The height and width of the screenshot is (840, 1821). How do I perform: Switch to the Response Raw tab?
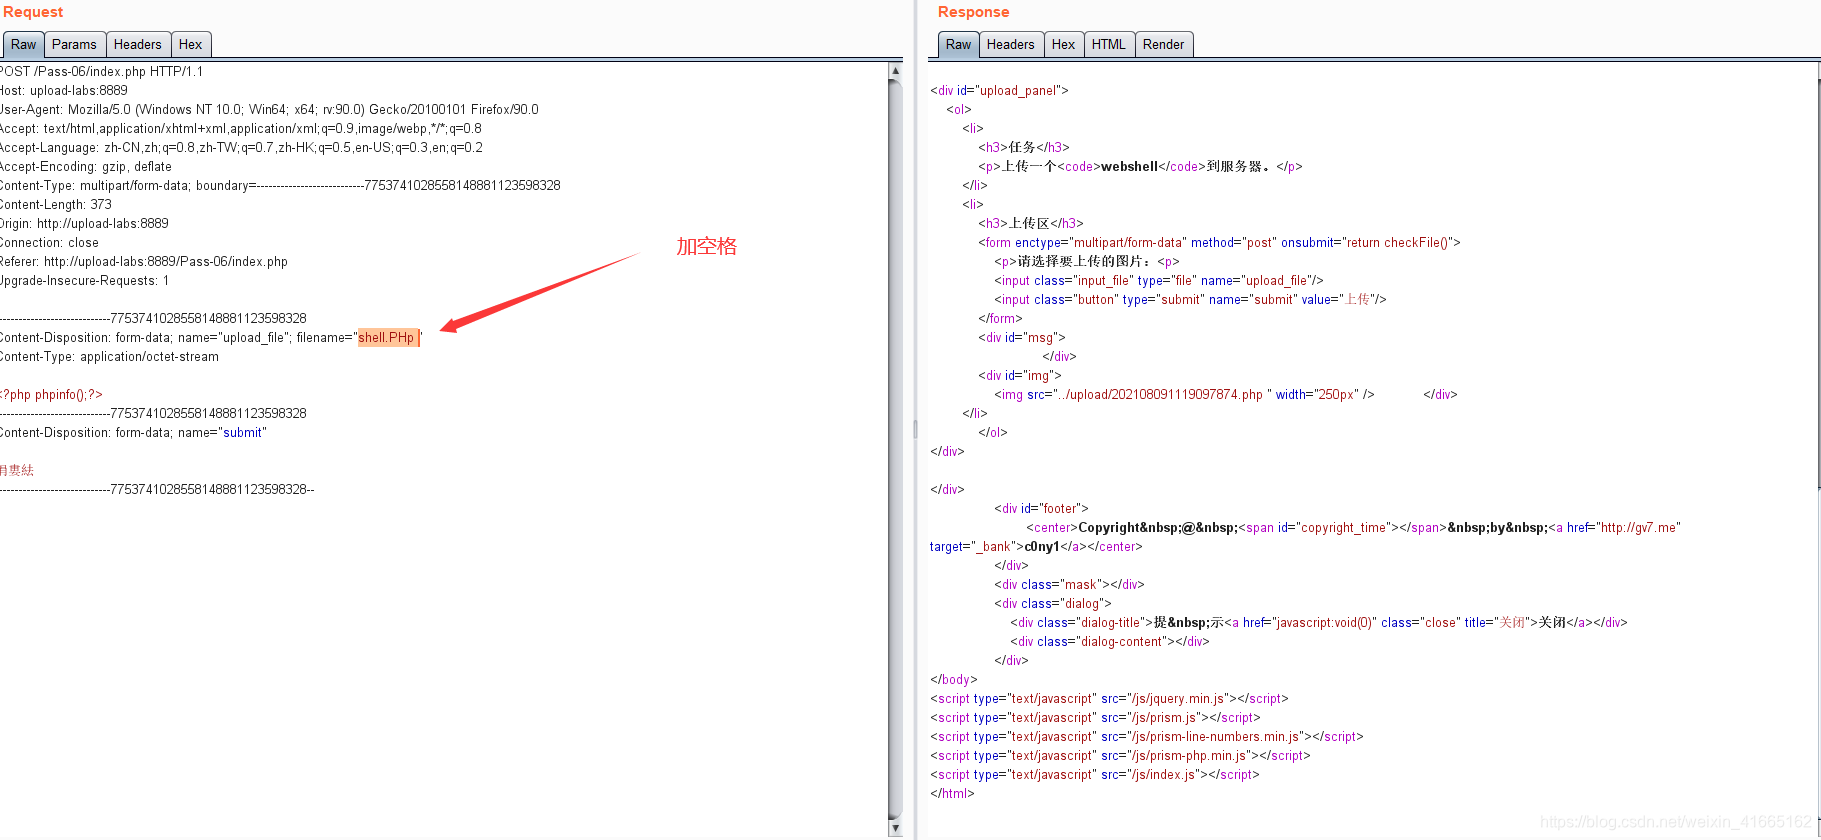click(x=958, y=44)
